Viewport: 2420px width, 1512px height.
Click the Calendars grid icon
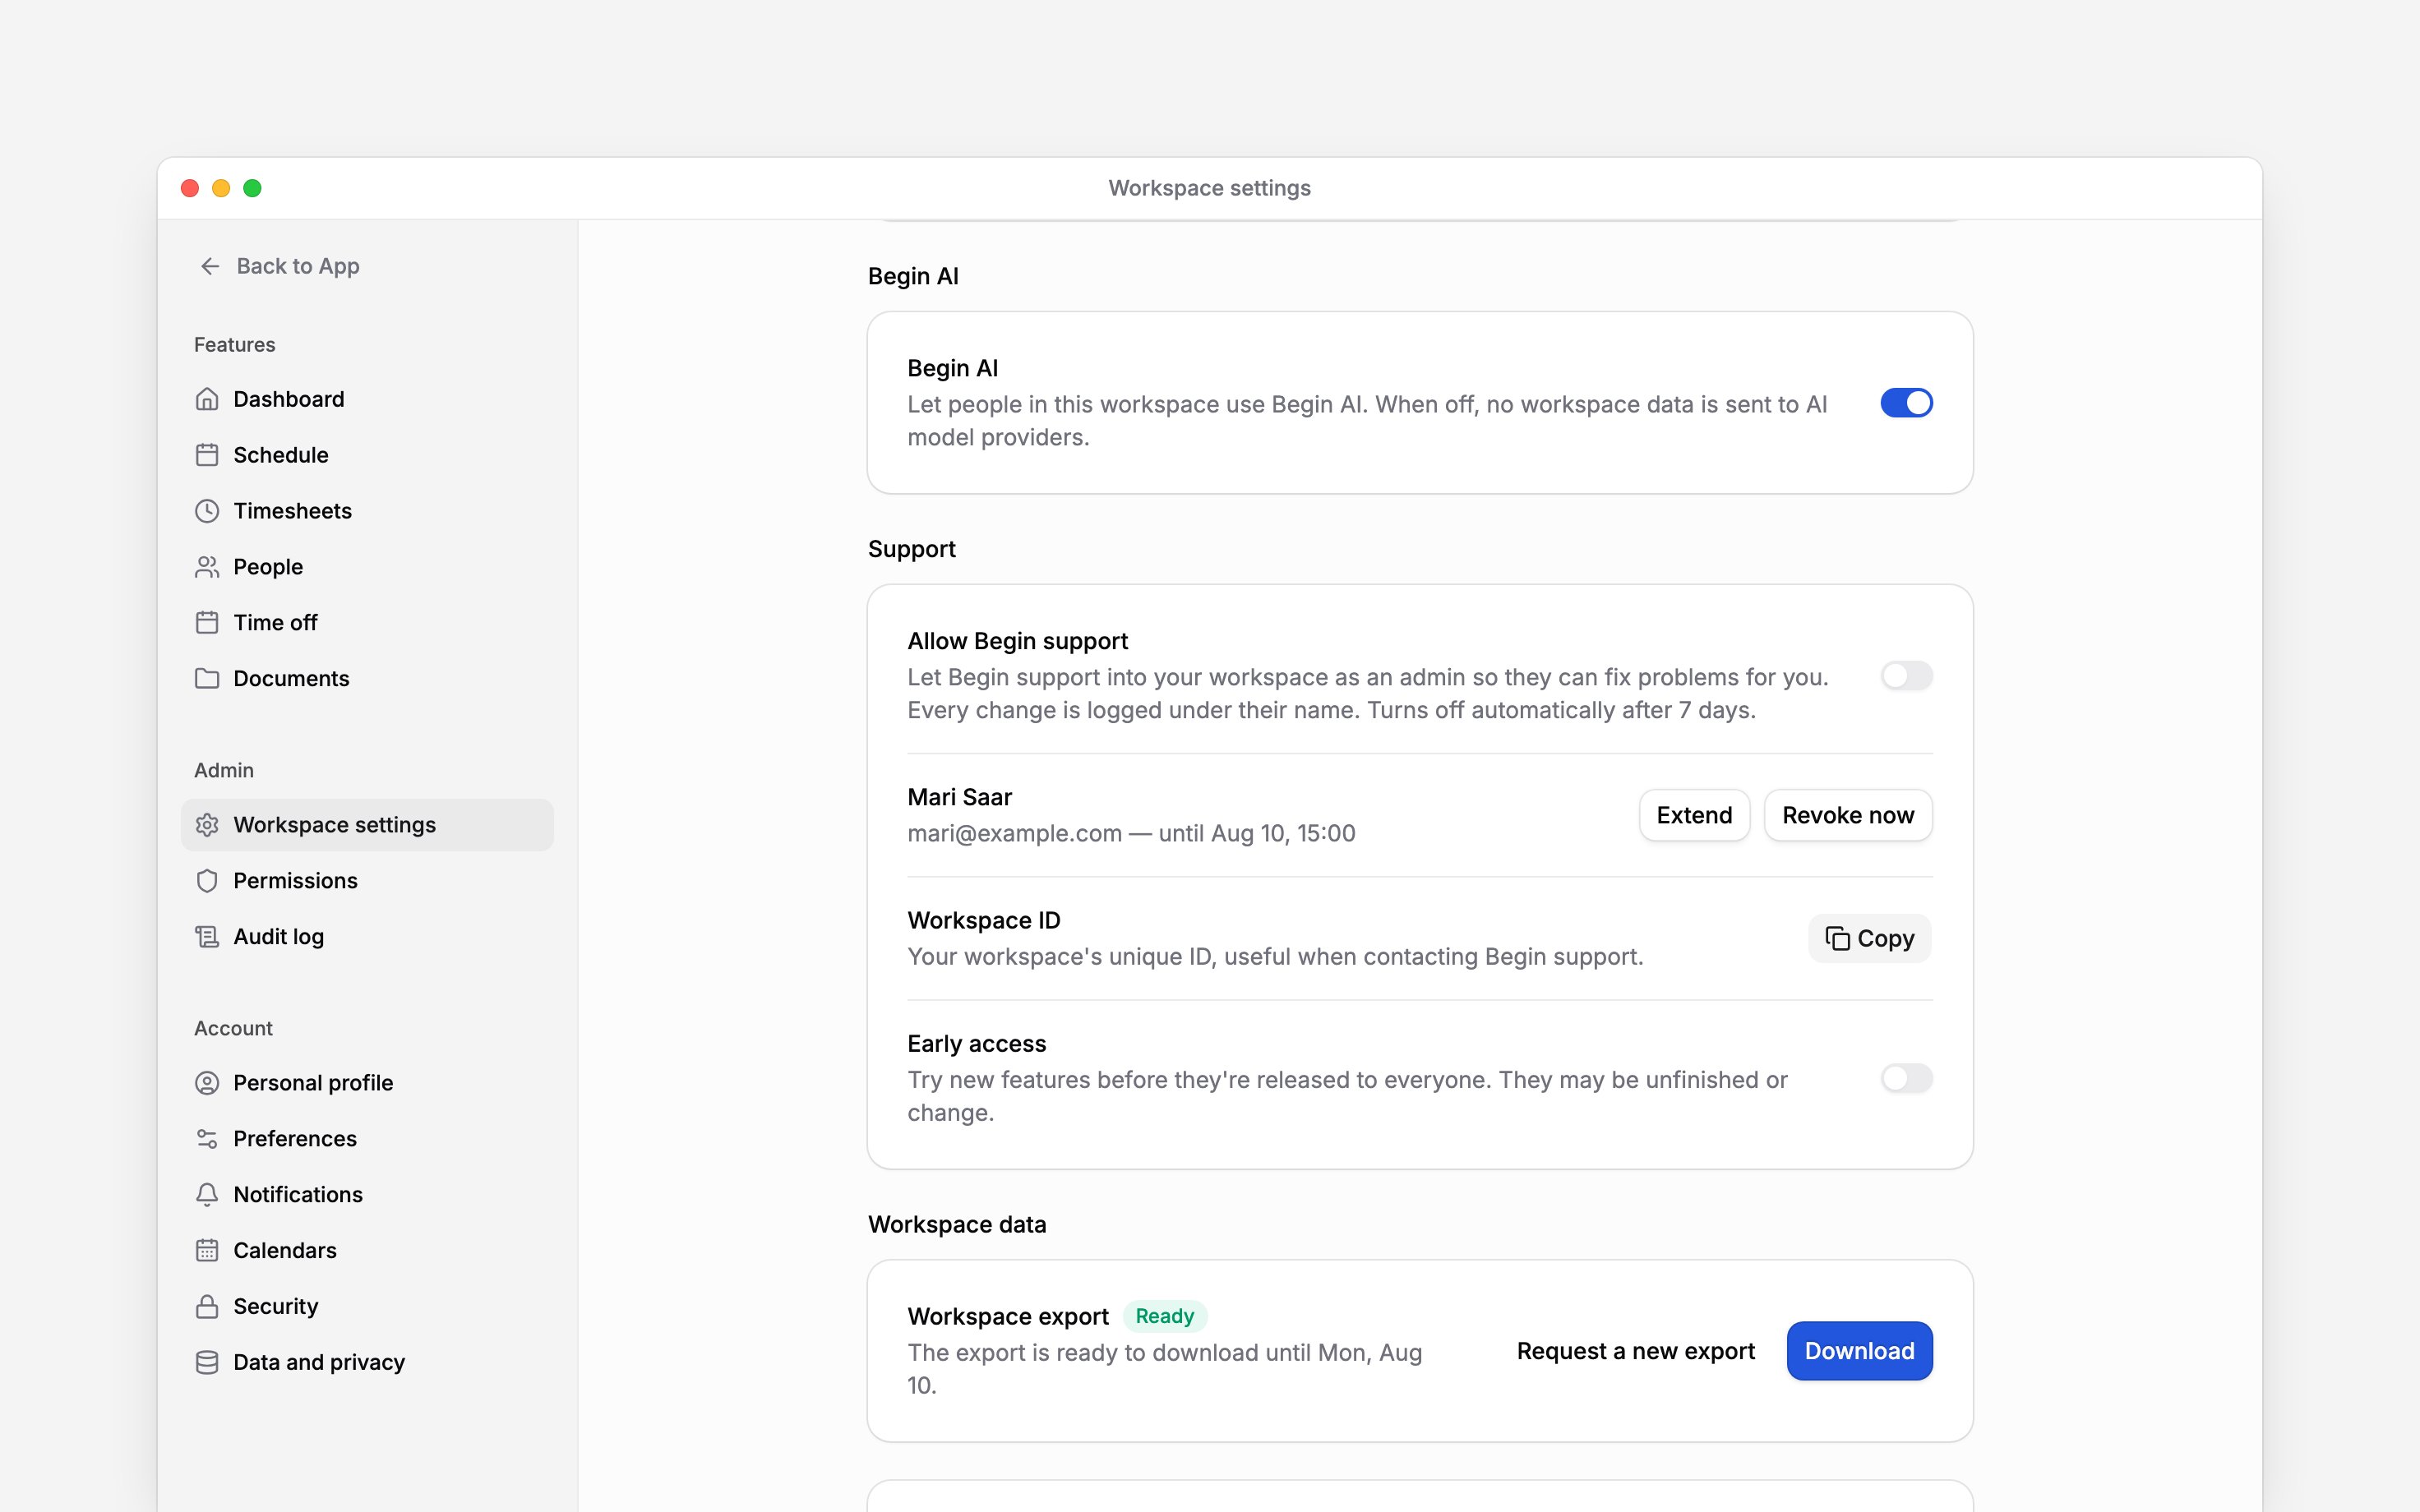[207, 1251]
